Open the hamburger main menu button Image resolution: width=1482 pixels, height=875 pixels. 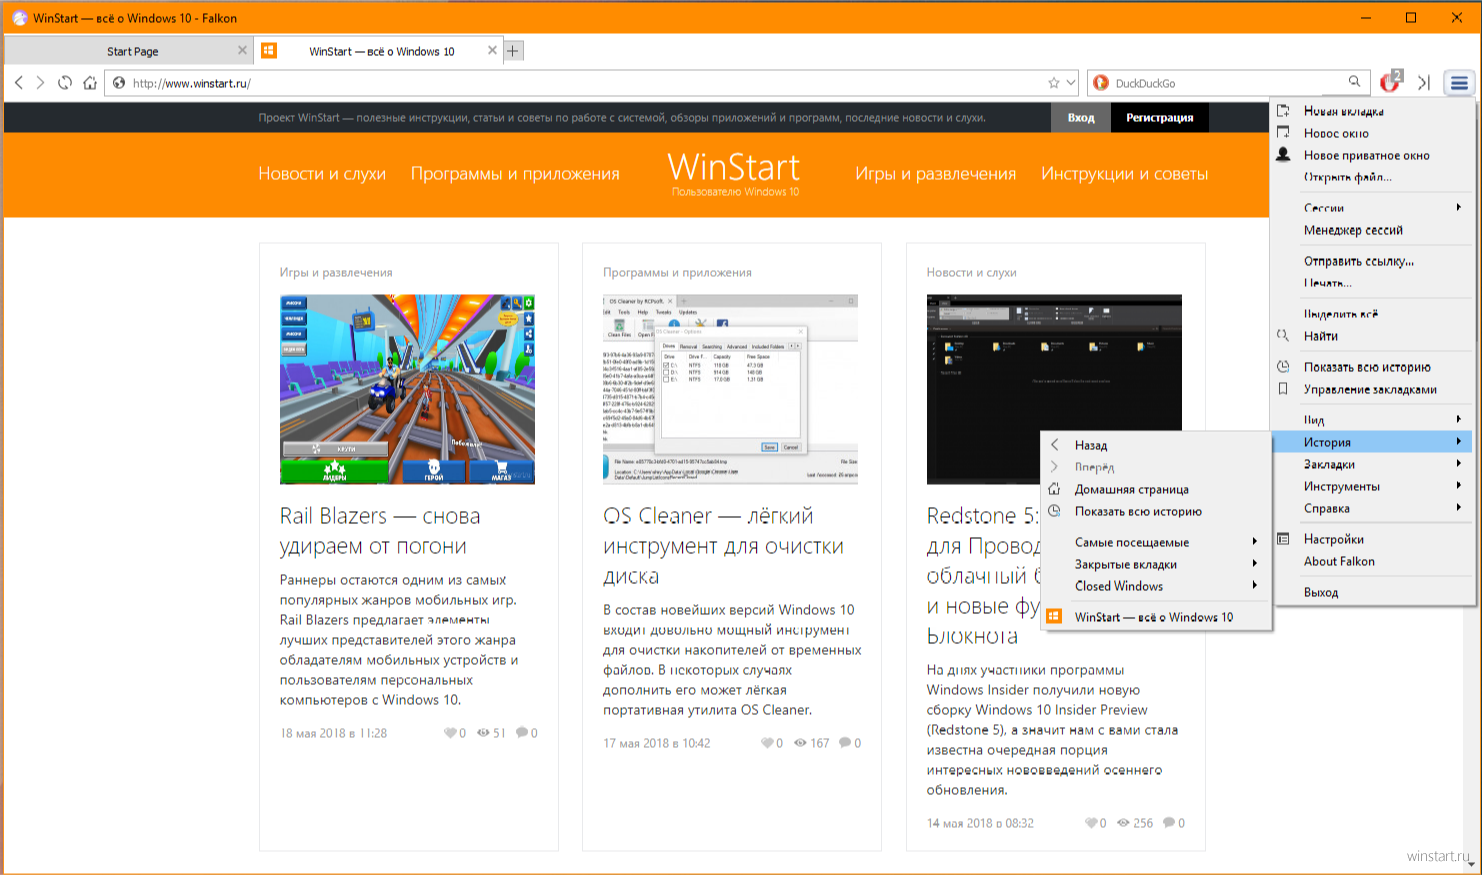[x=1459, y=83]
